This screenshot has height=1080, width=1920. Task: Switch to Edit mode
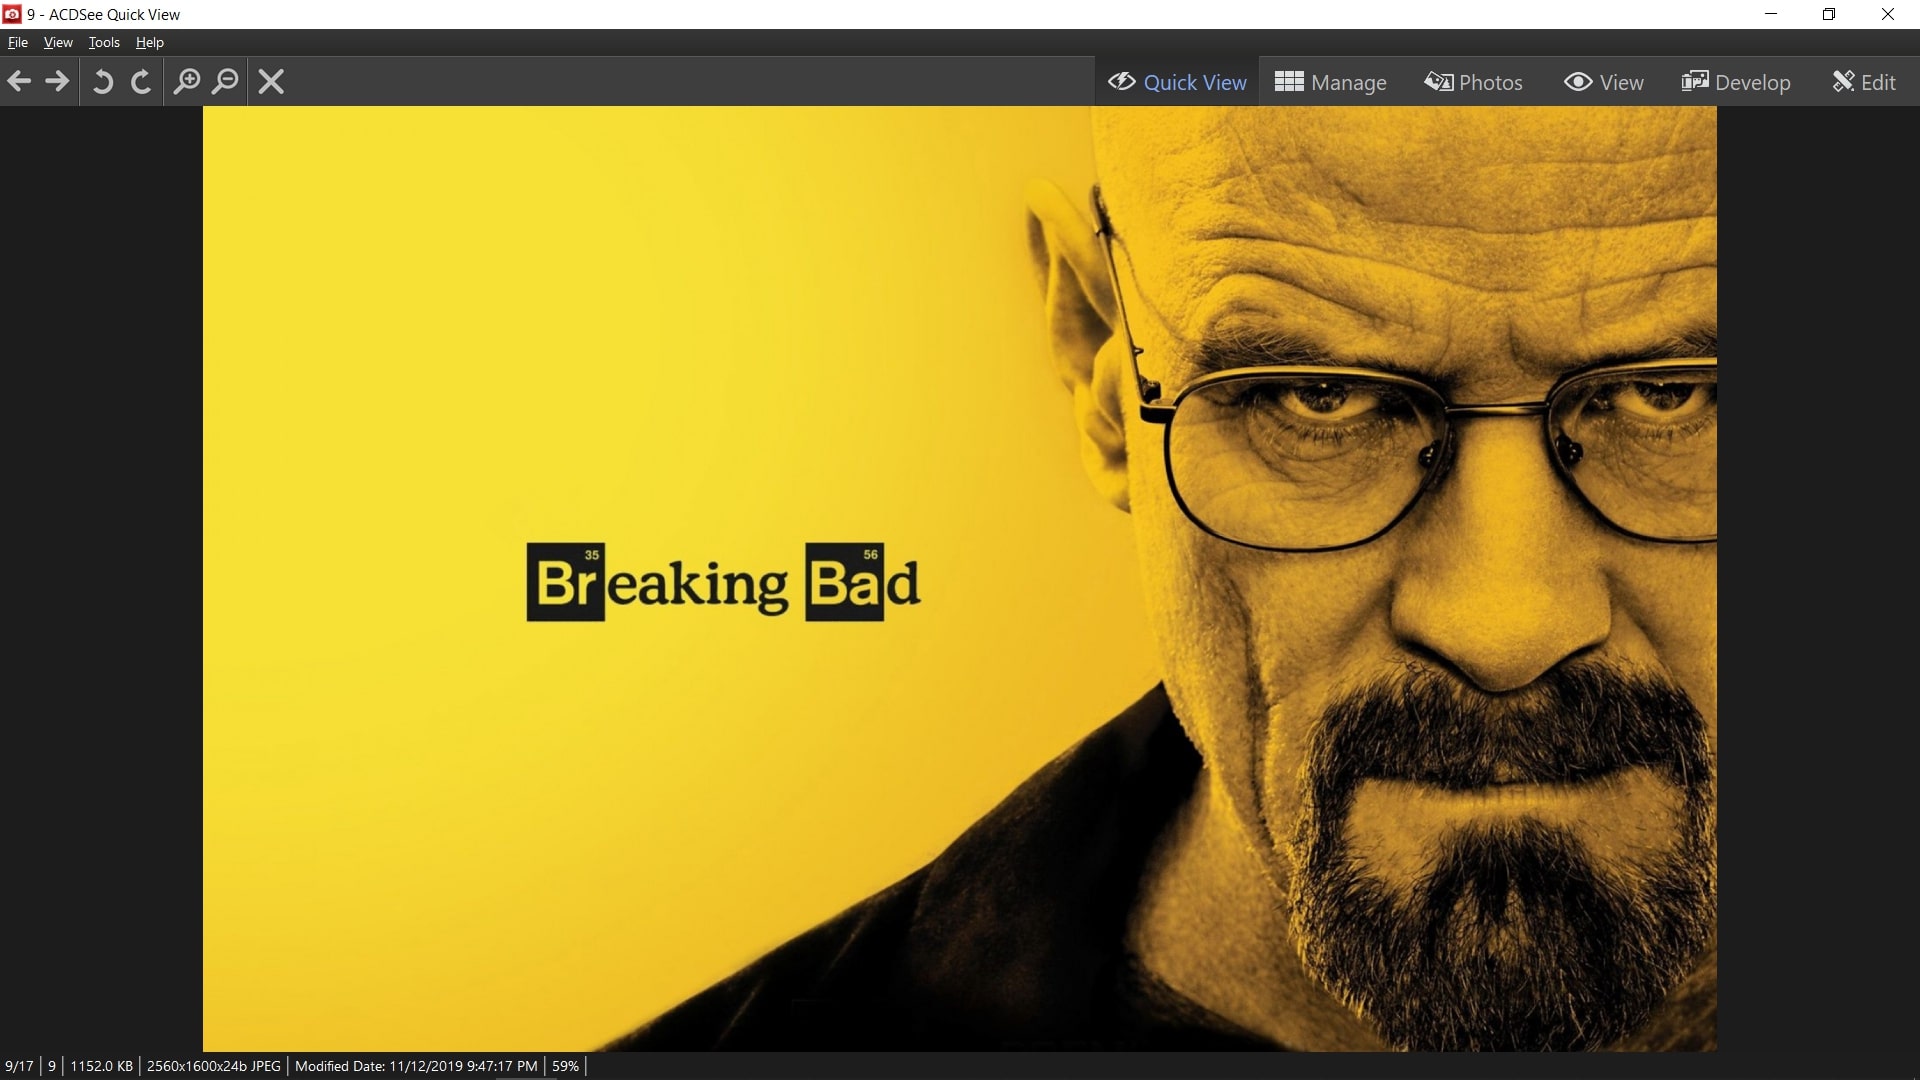[x=1864, y=82]
